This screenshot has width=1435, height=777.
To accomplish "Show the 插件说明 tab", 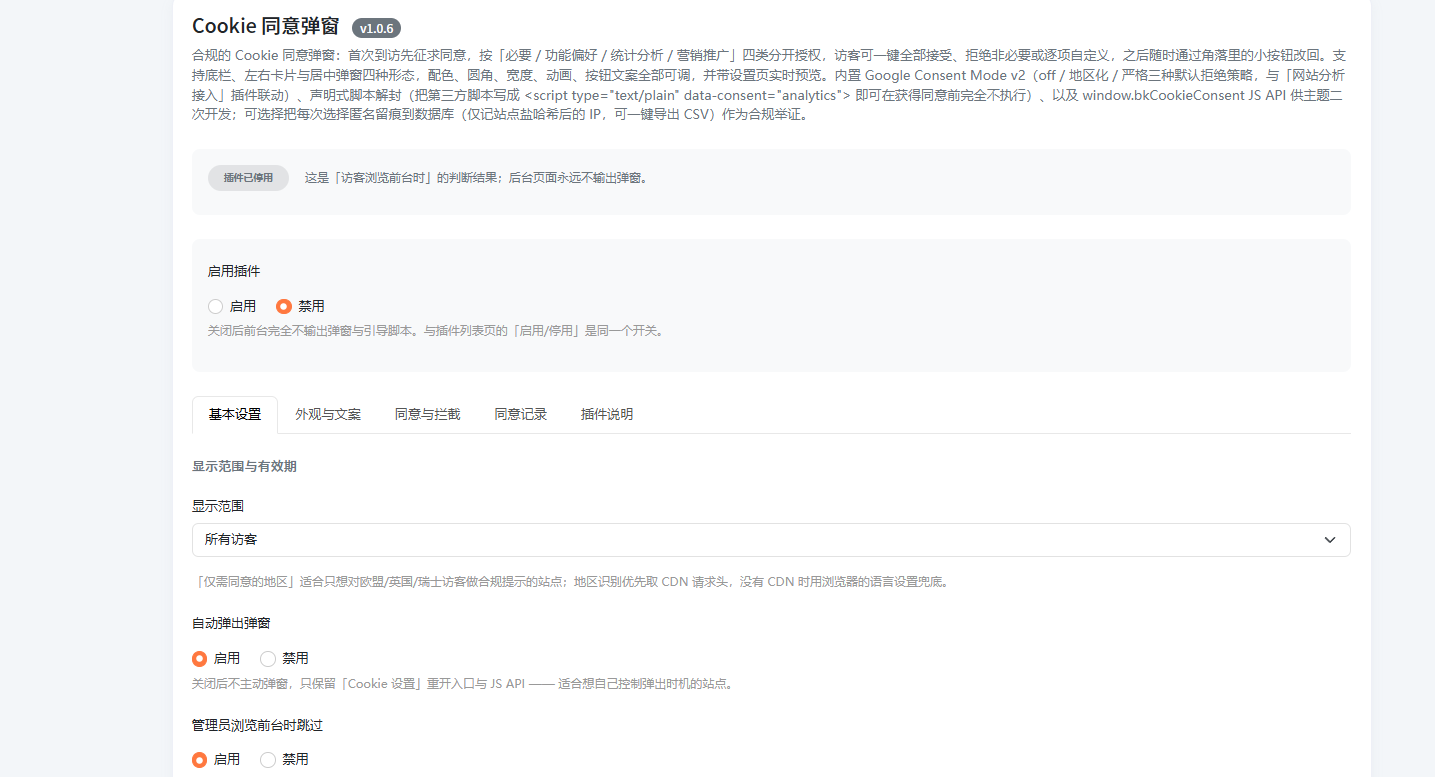I will [607, 414].
